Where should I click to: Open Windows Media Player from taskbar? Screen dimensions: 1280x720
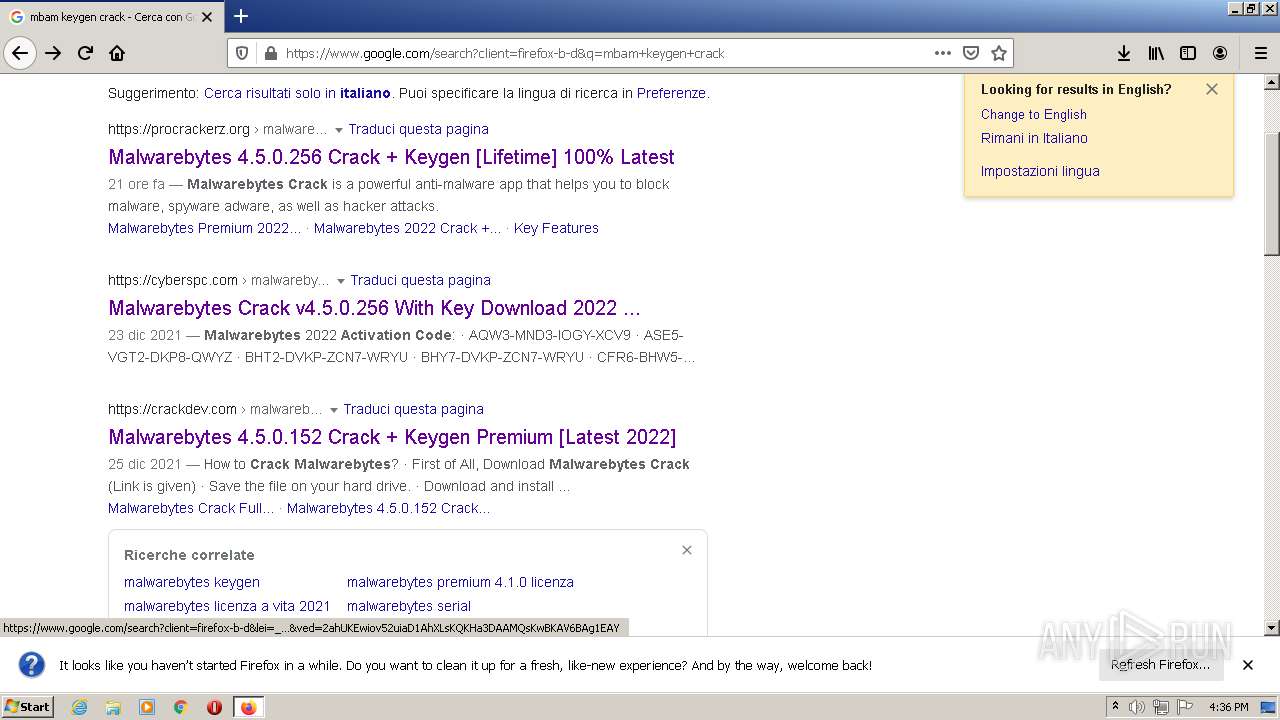[x=147, y=707]
